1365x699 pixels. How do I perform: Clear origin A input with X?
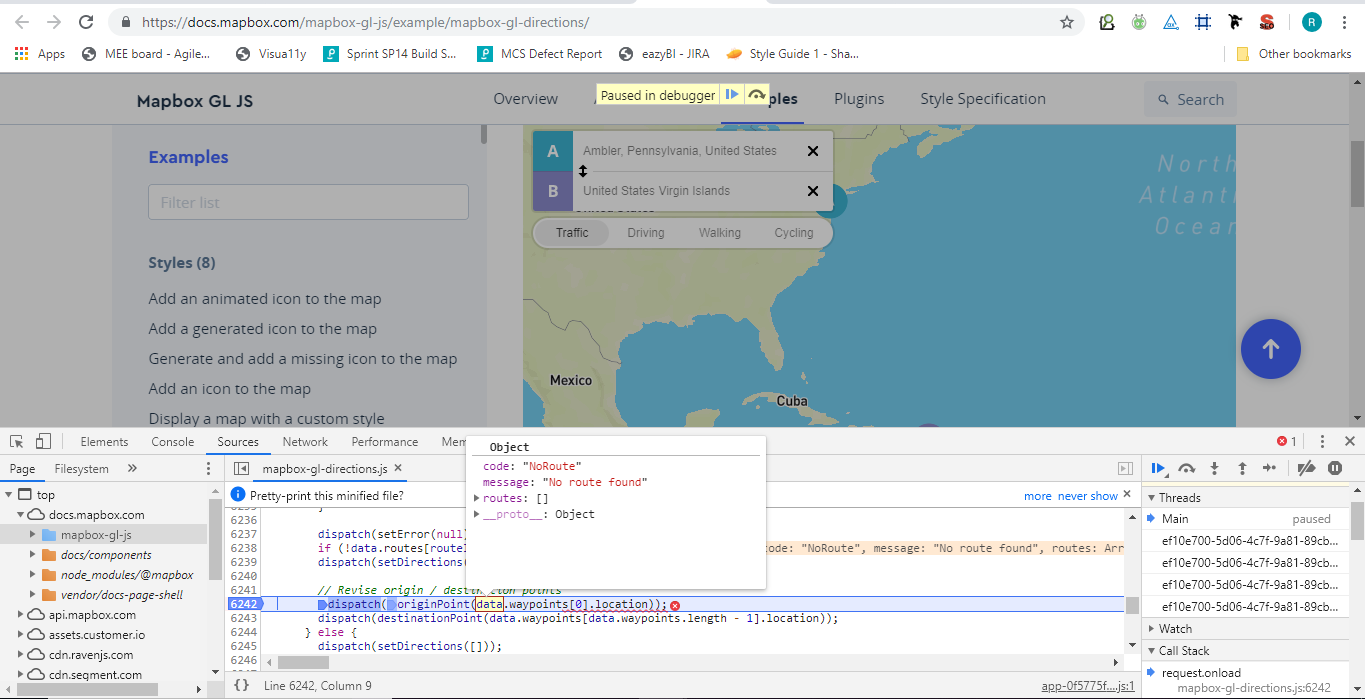coord(812,151)
